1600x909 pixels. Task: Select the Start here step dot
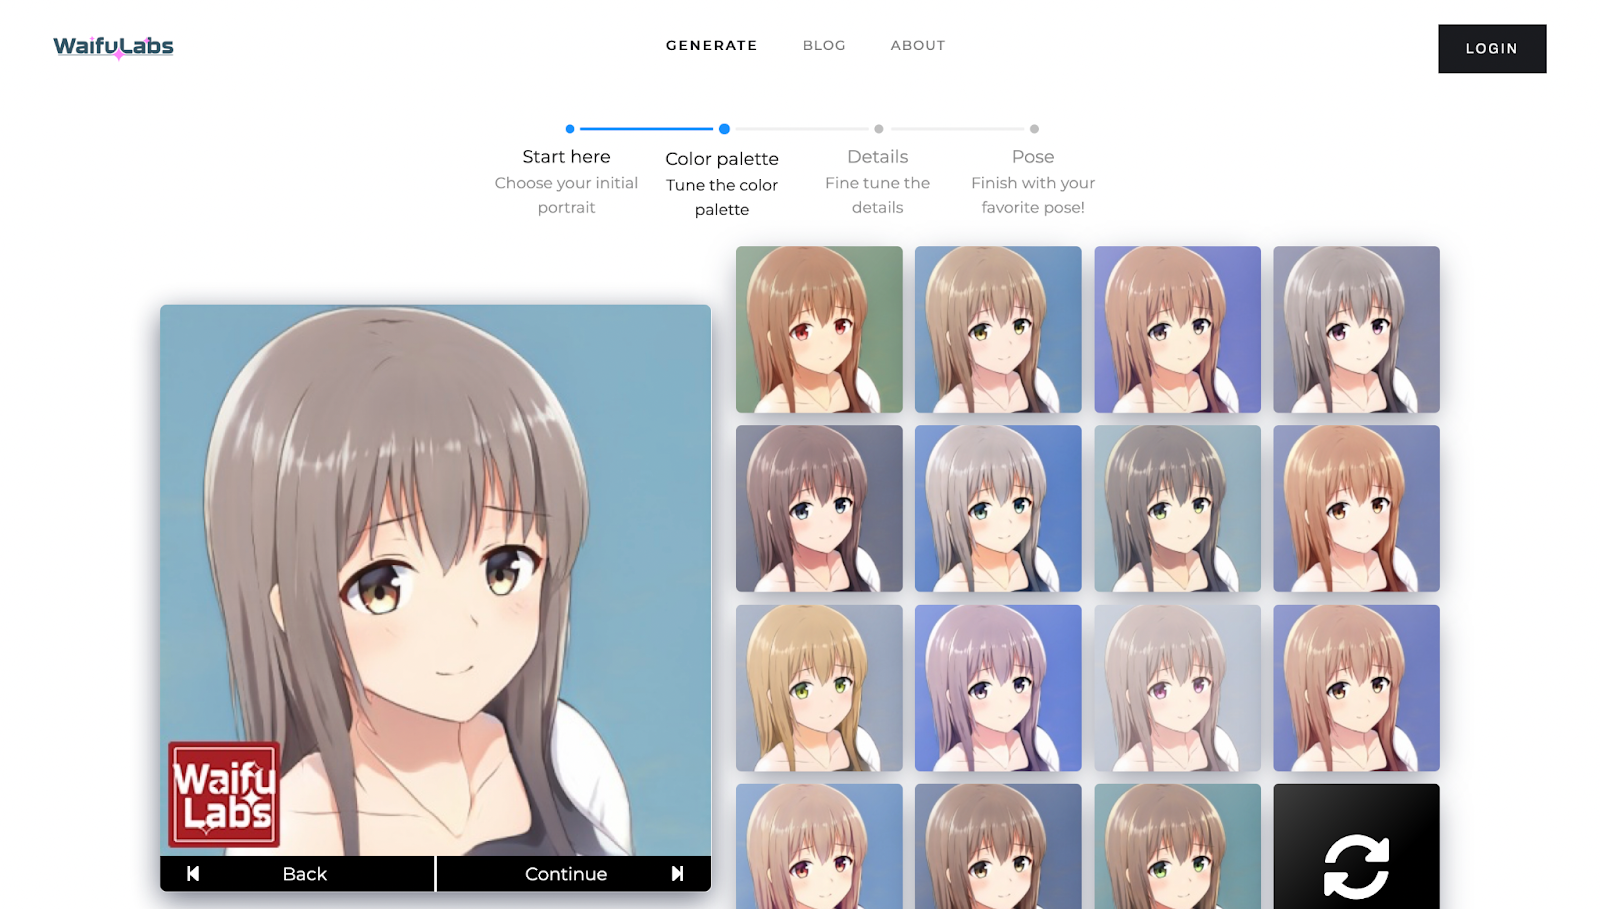(570, 129)
